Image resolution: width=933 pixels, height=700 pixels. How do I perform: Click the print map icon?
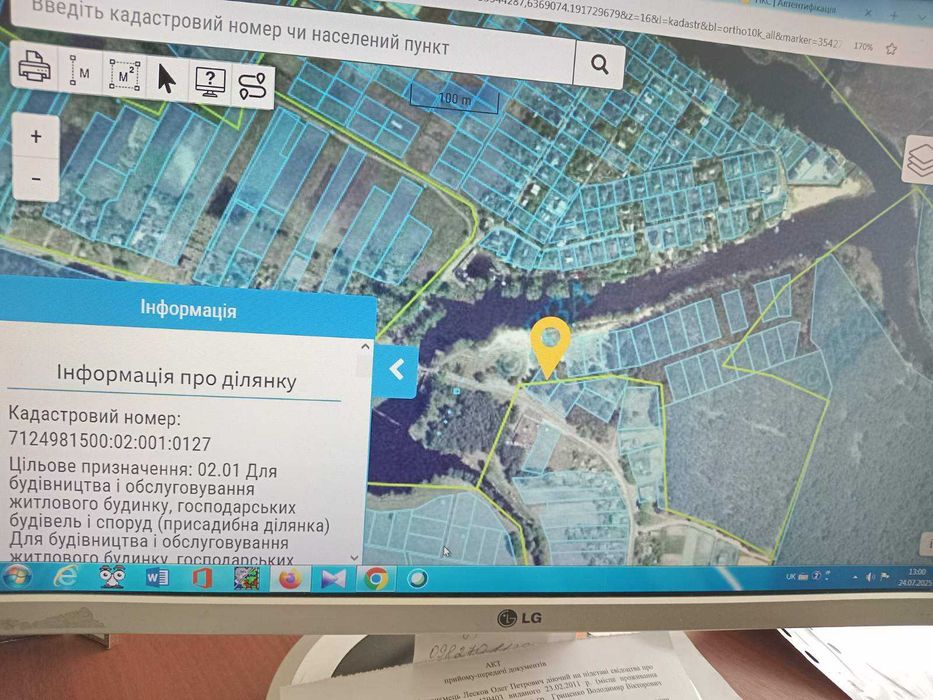point(35,65)
